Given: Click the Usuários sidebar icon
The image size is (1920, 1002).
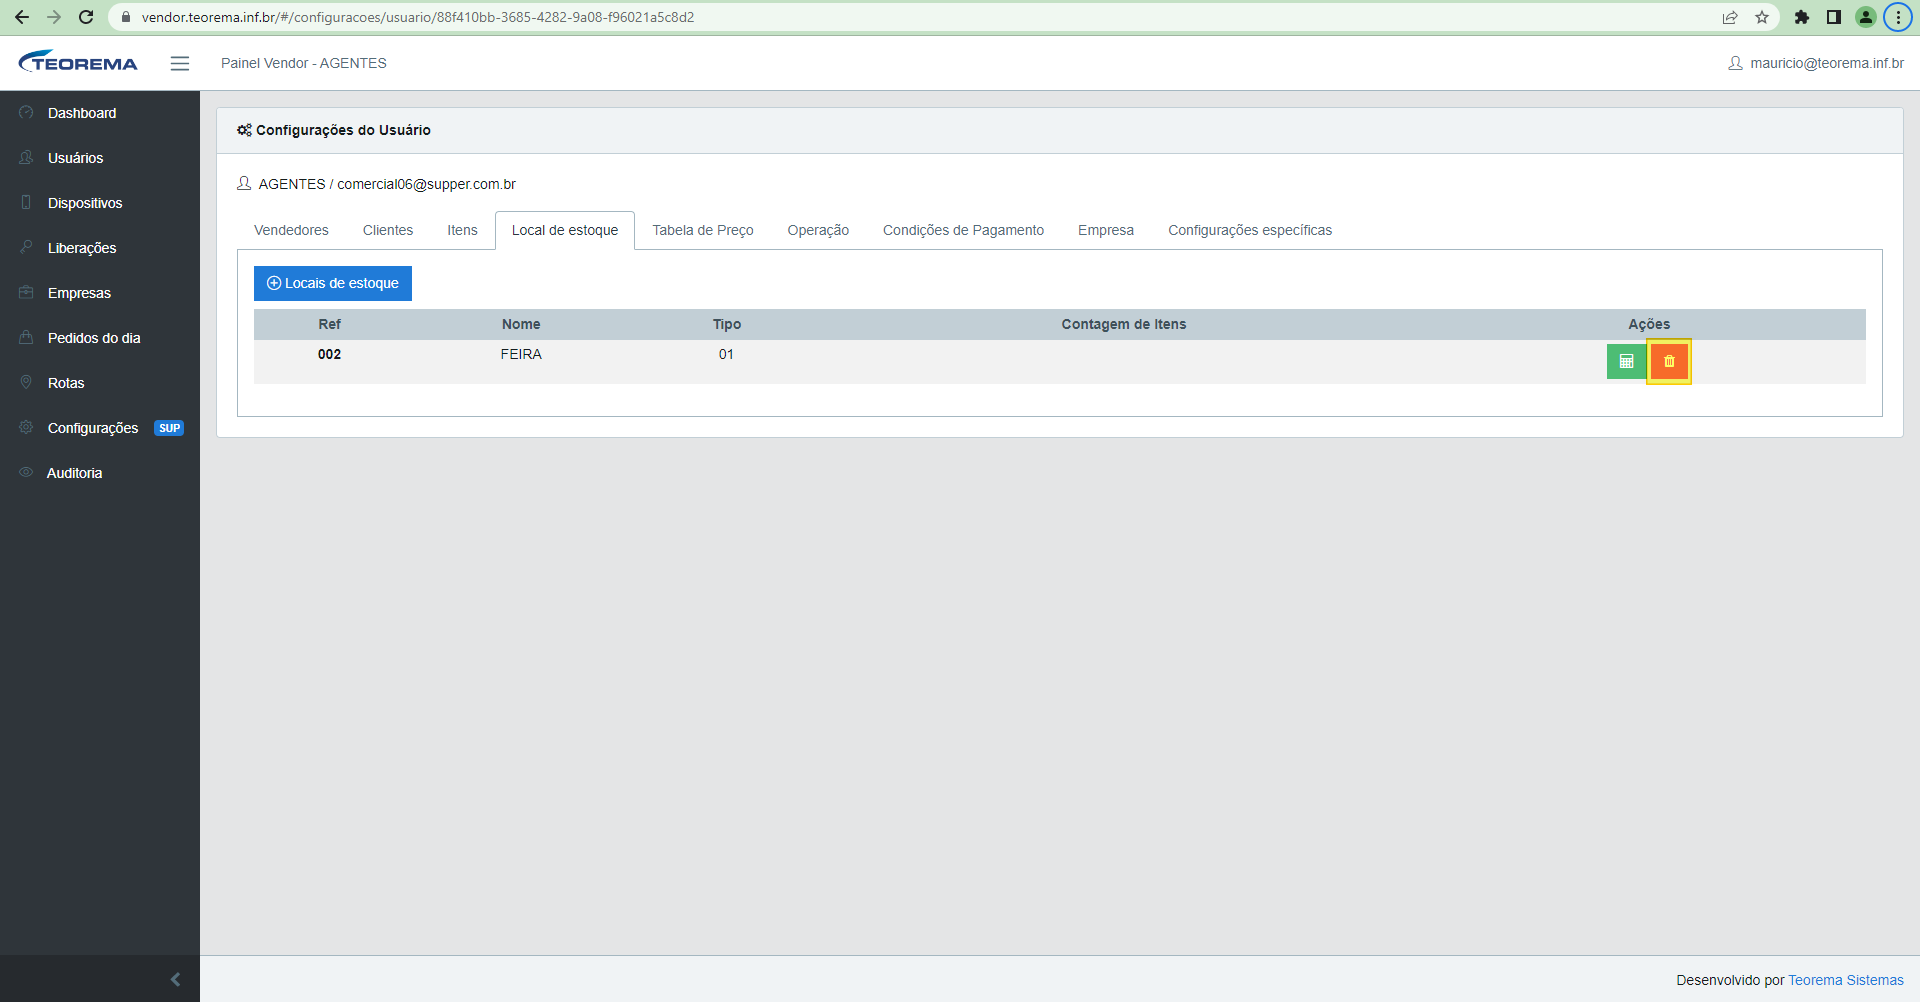Looking at the screenshot, I should 26,157.
